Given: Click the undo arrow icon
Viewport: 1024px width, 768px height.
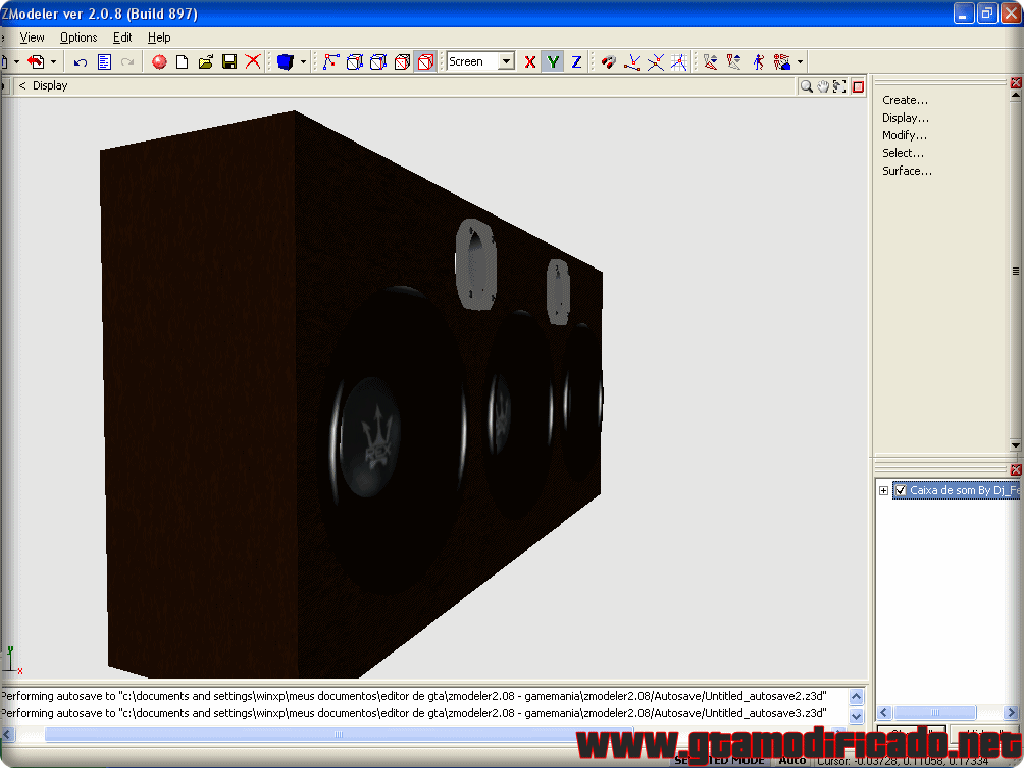Looking at the screenshot, I should point(80,62).
